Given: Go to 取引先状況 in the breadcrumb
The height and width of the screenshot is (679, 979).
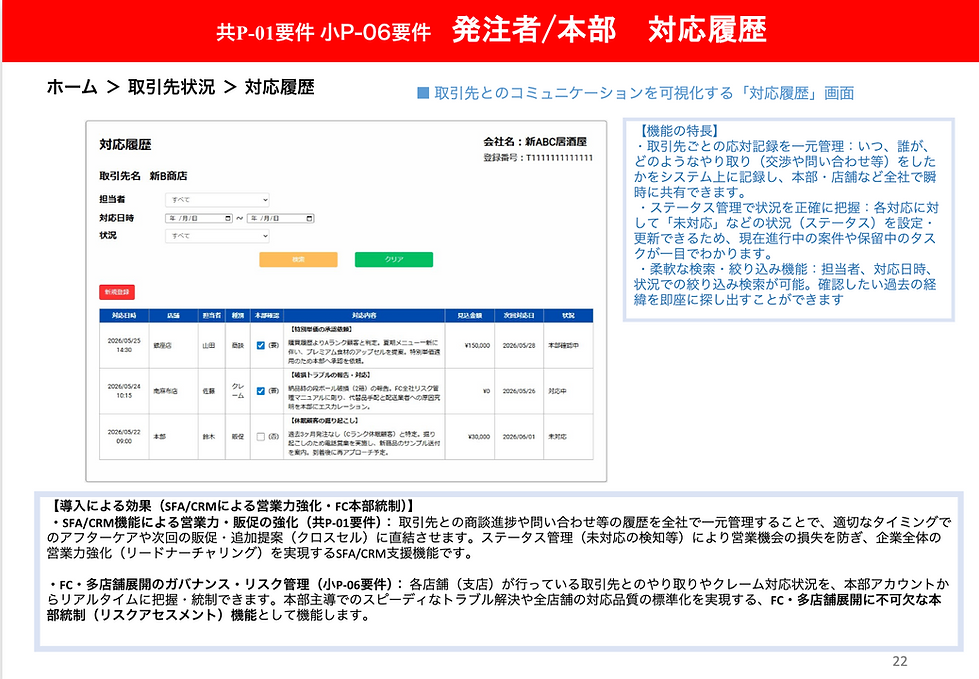Looking at the screenshot, I should click(x=171, y=87).
